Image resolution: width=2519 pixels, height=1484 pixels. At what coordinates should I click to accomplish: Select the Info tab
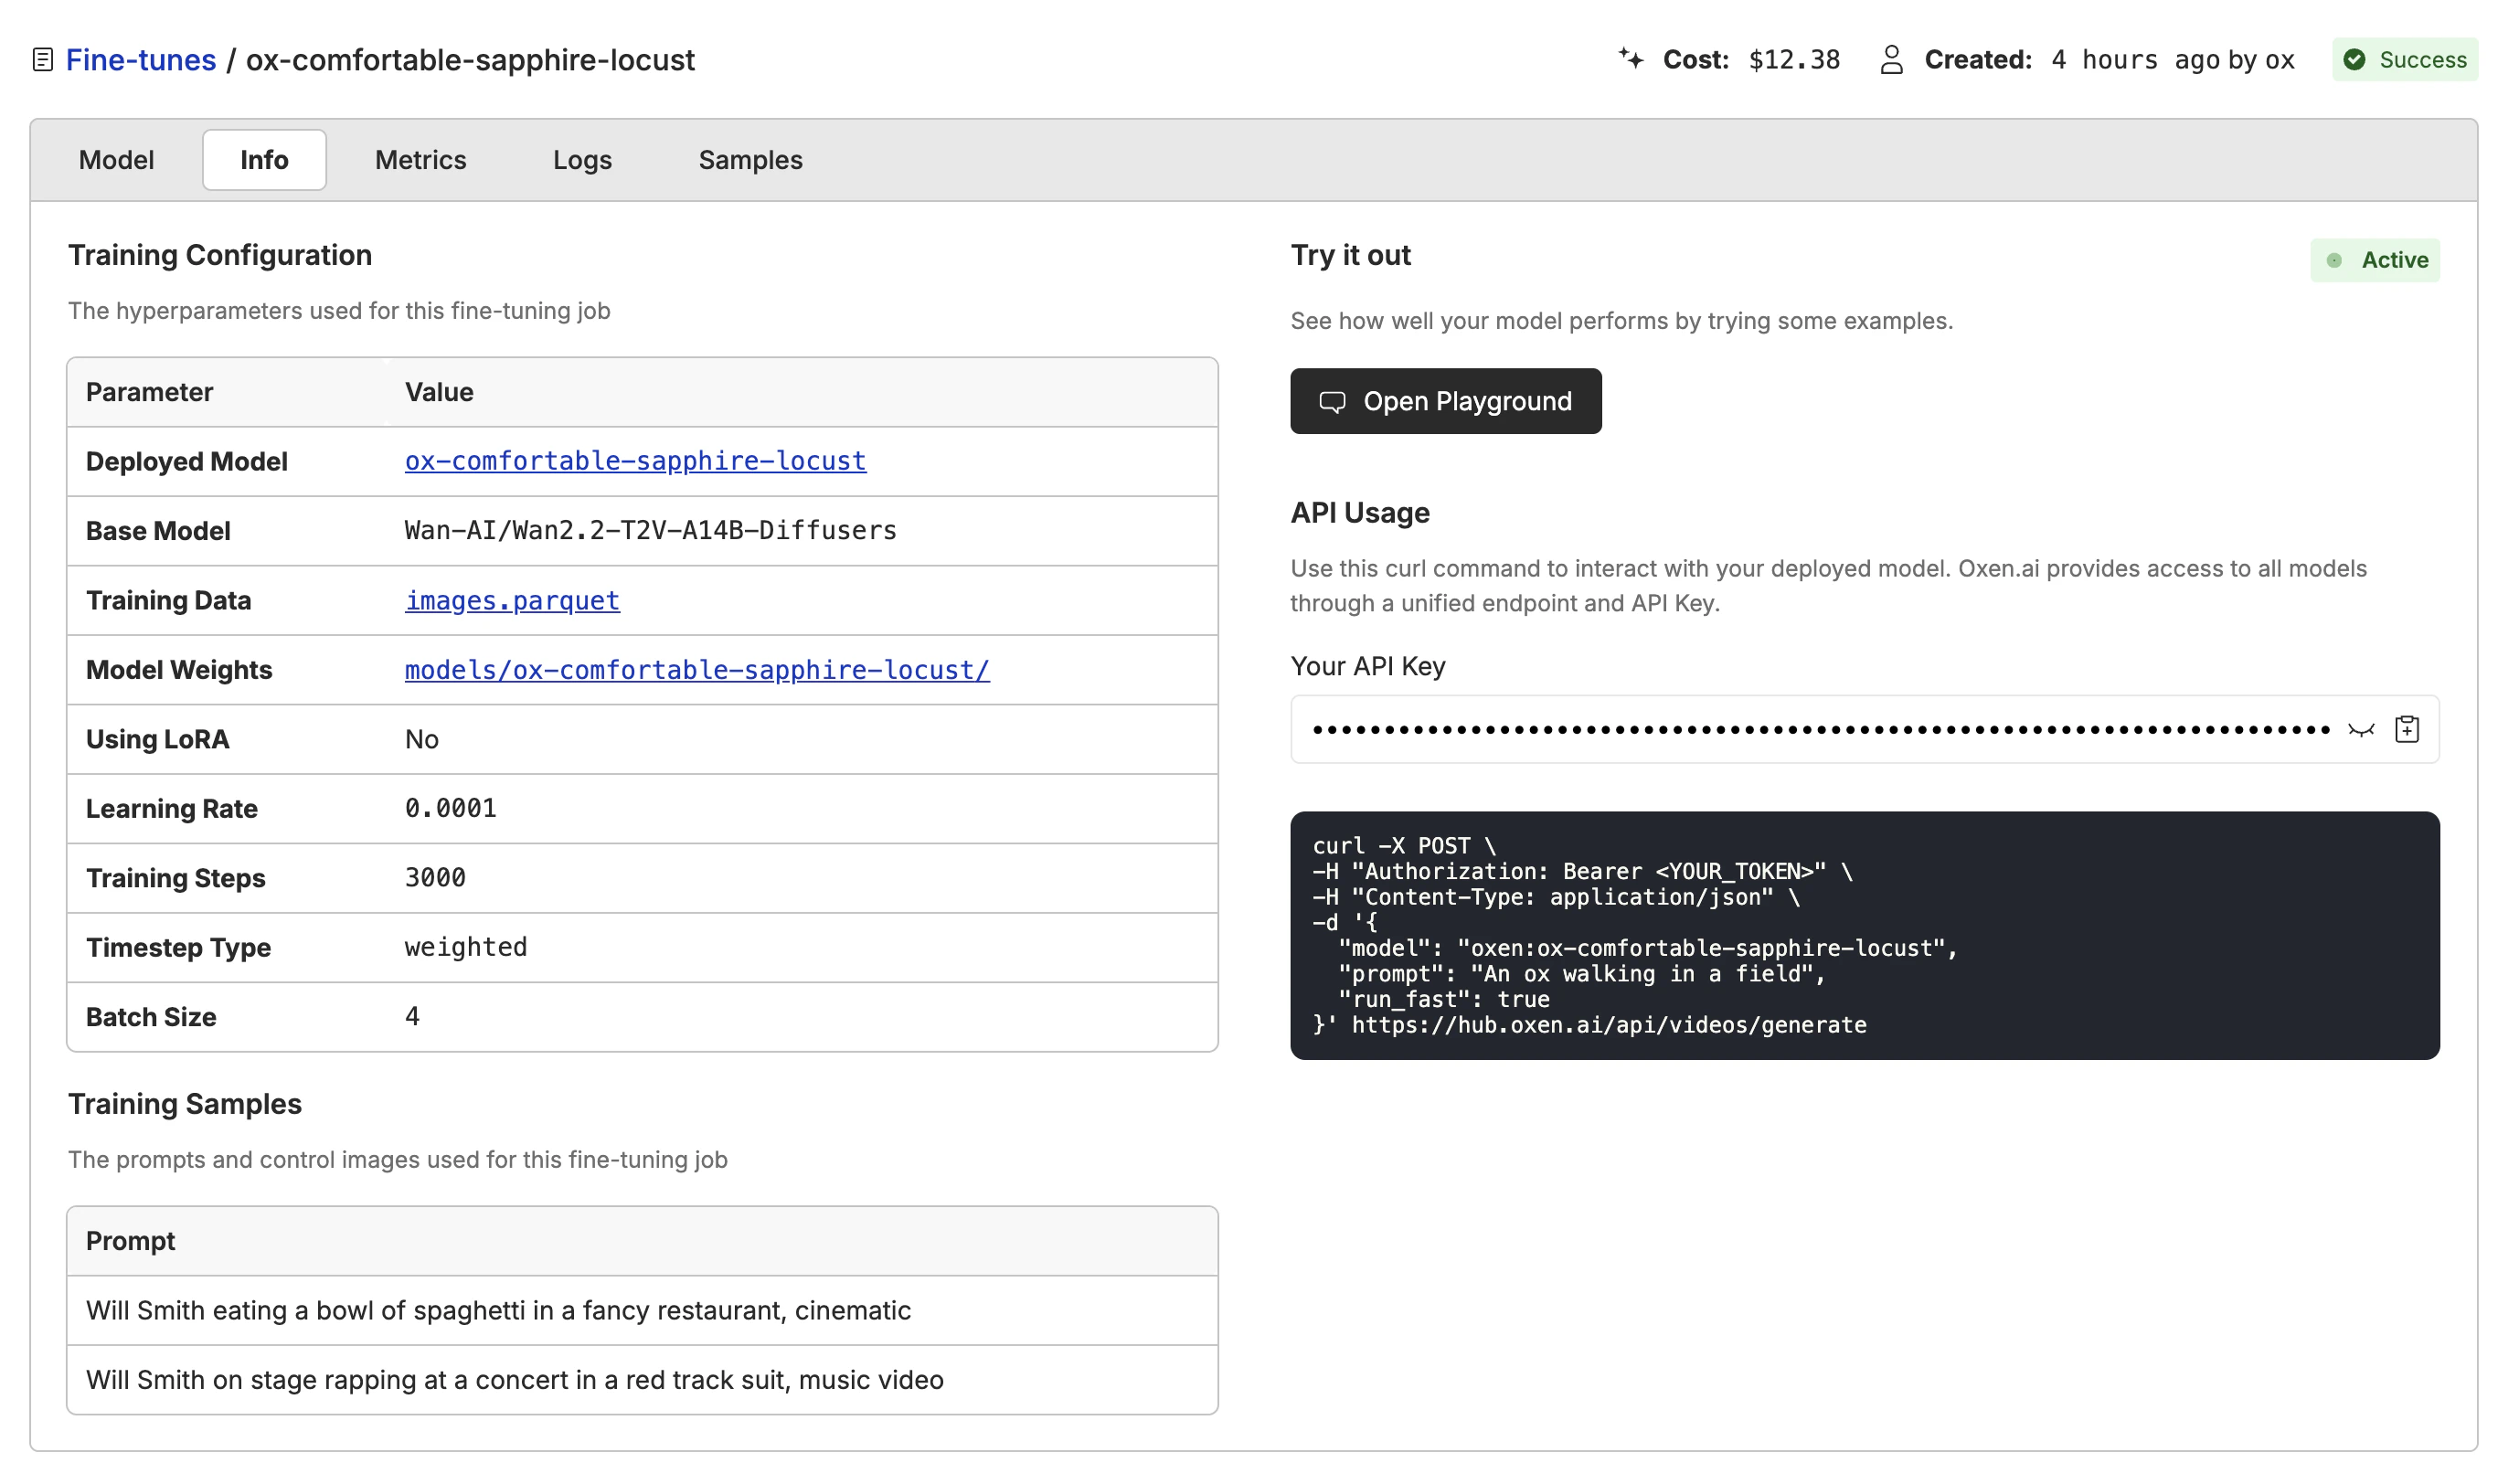[x=264, y=160]
